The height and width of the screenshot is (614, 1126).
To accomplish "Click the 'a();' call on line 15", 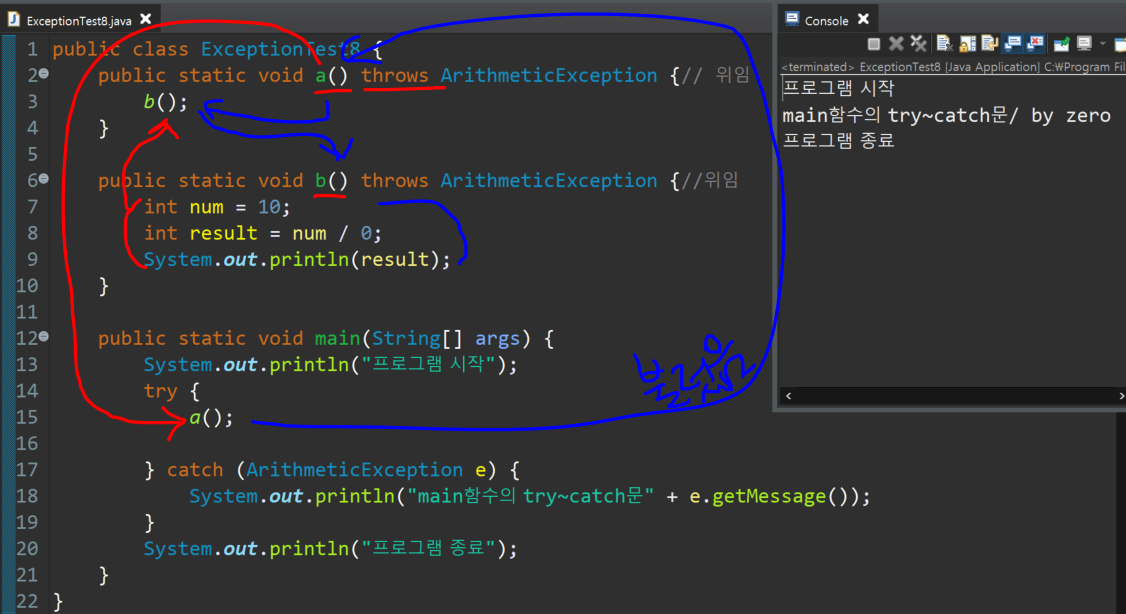I will 211,417.
